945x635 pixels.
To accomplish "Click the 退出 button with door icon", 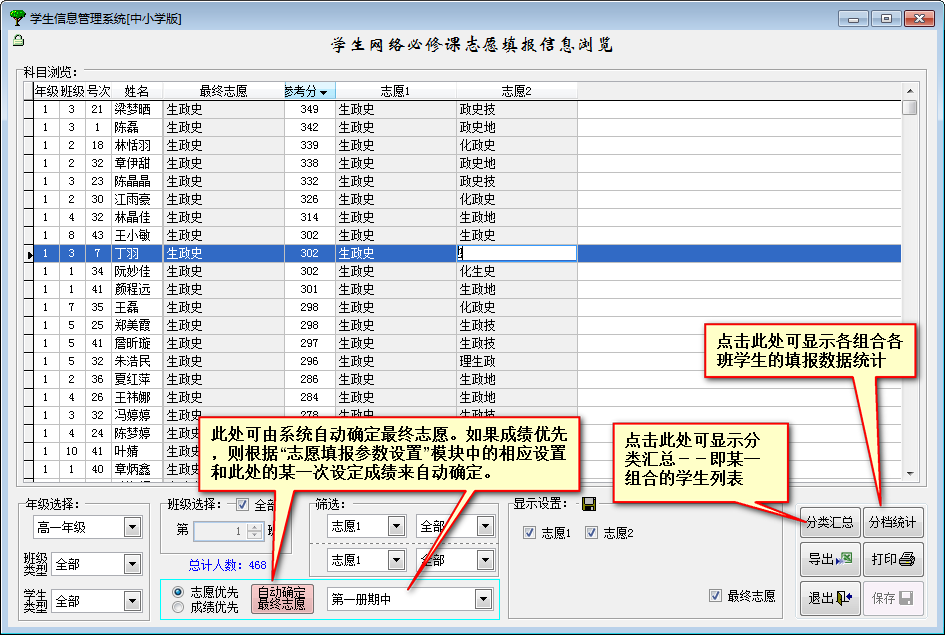I will [x=830, y=598].
